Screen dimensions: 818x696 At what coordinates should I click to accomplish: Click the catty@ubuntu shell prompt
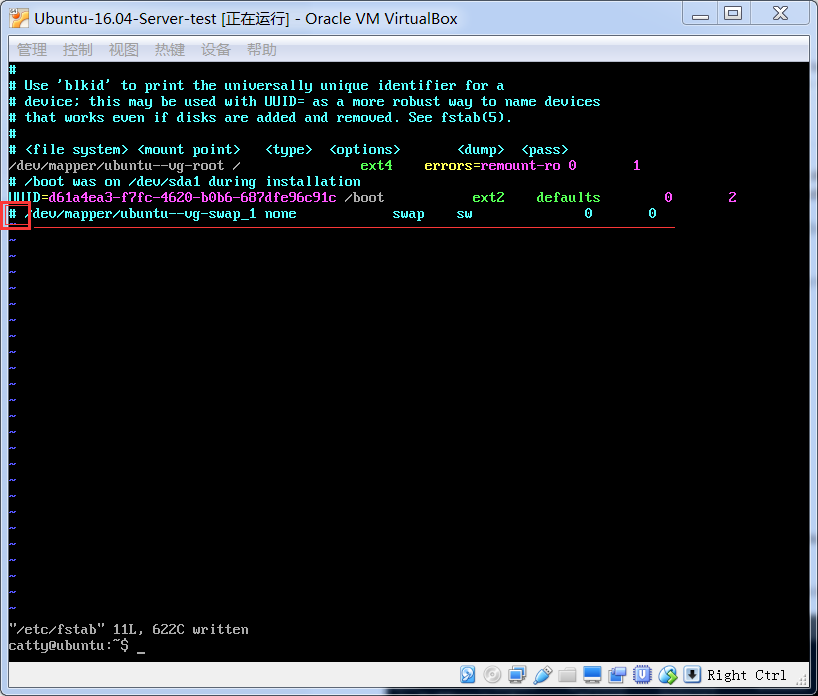coord(68,645)
